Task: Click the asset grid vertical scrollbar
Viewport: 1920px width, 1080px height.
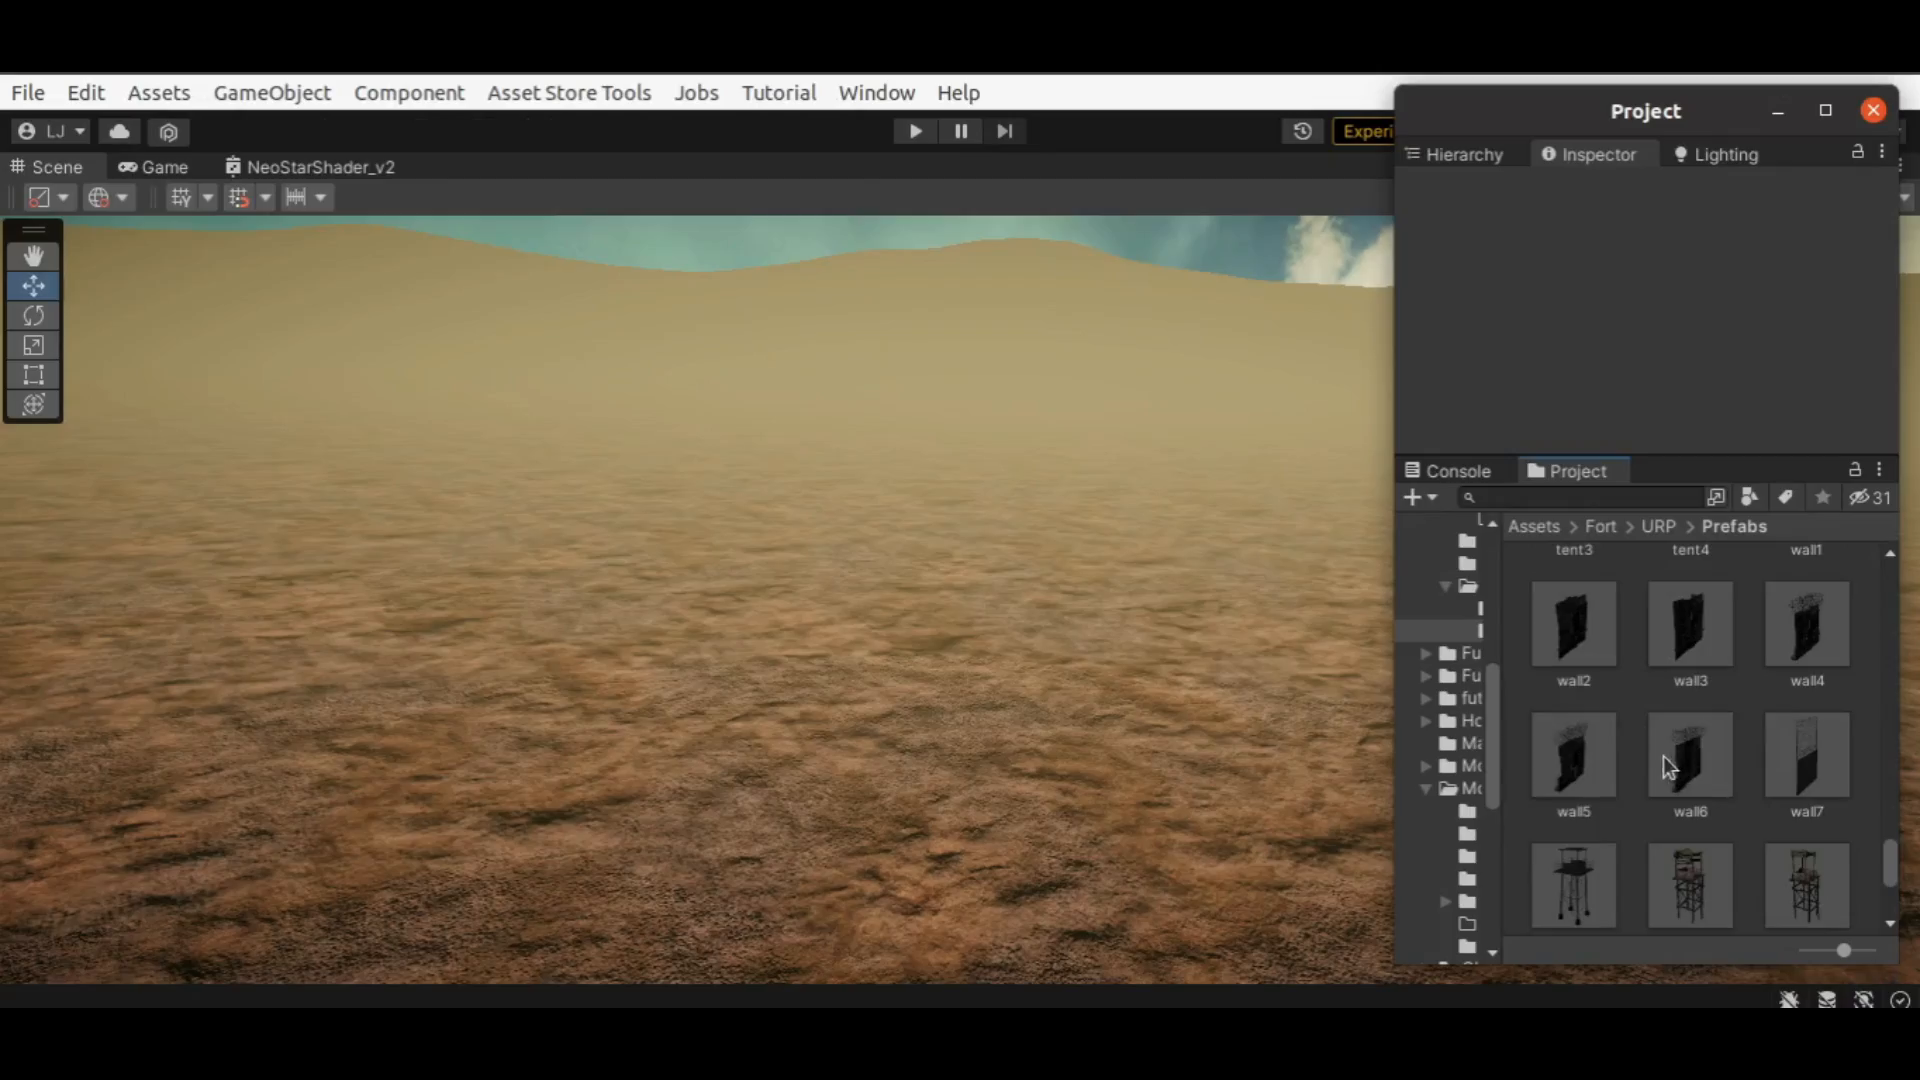Action: 1890,862
